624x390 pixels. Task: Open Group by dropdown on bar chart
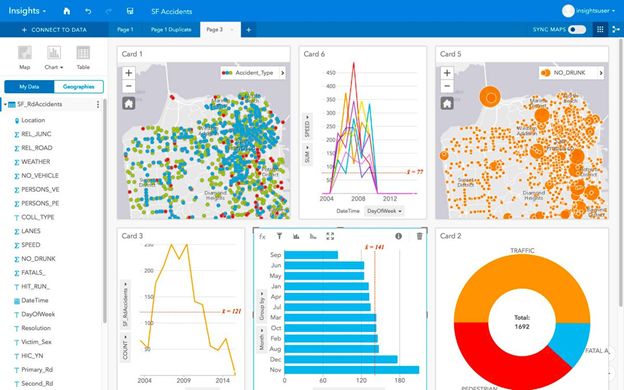[x=262, y=306]
